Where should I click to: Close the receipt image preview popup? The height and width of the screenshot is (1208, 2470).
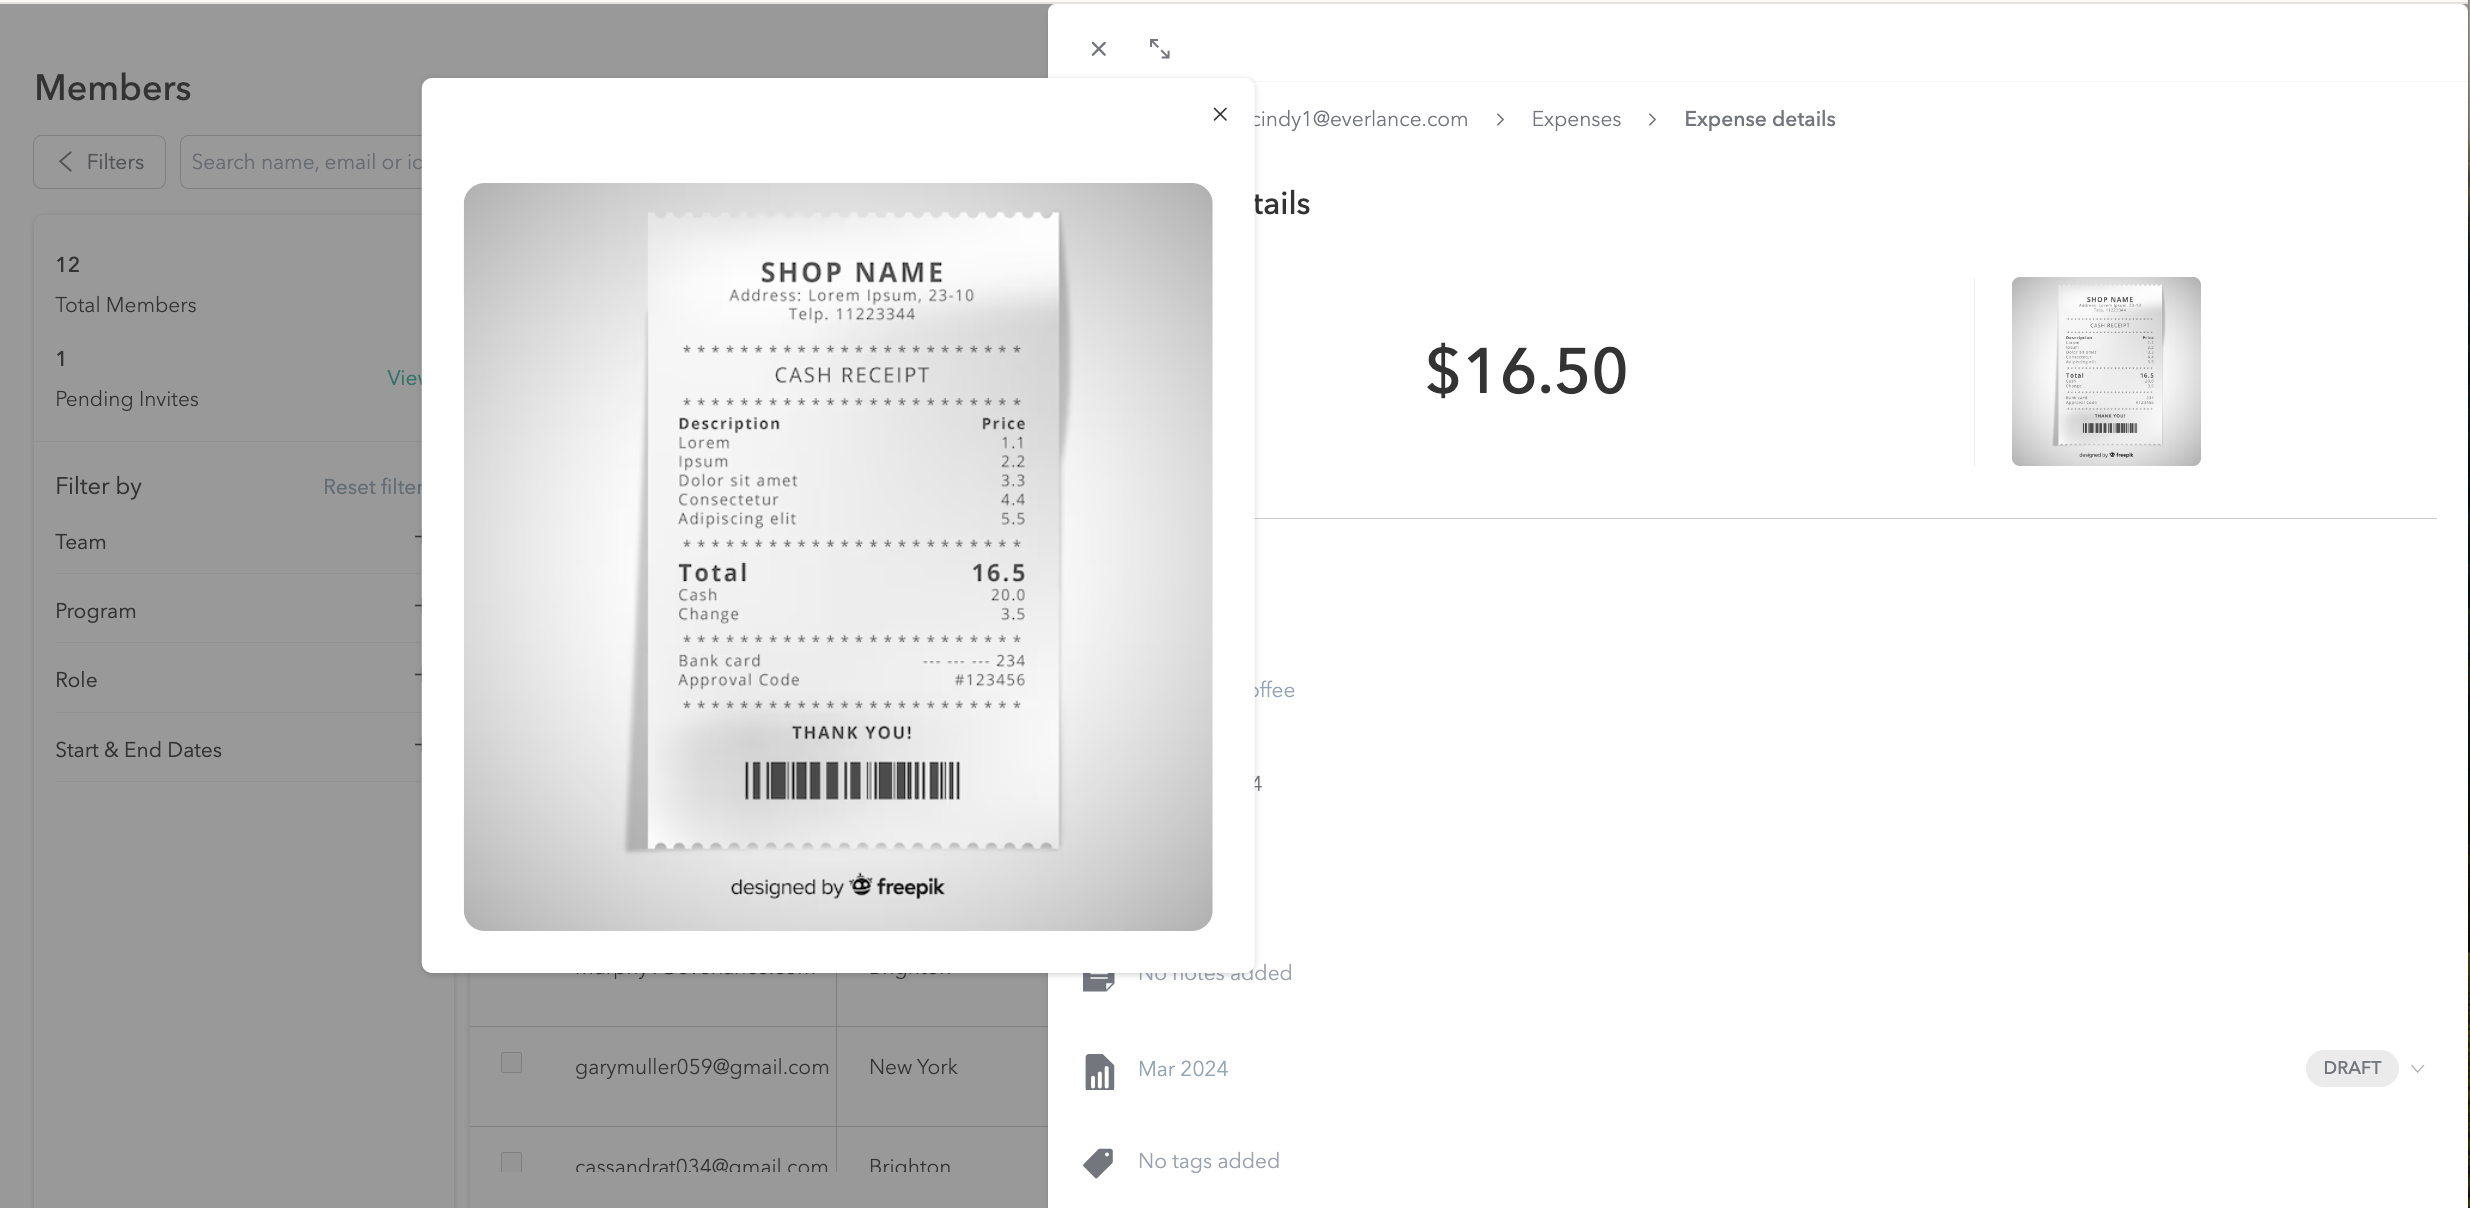(1219, 115)
